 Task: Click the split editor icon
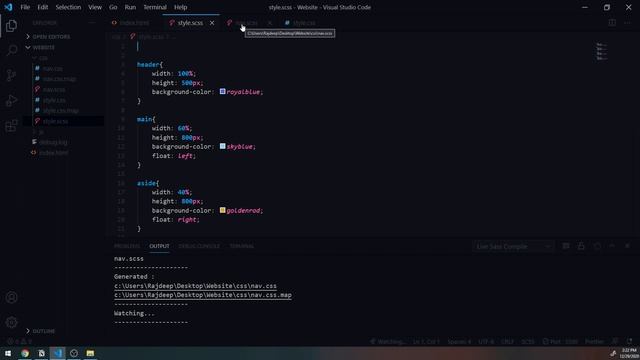click(612, 23)
